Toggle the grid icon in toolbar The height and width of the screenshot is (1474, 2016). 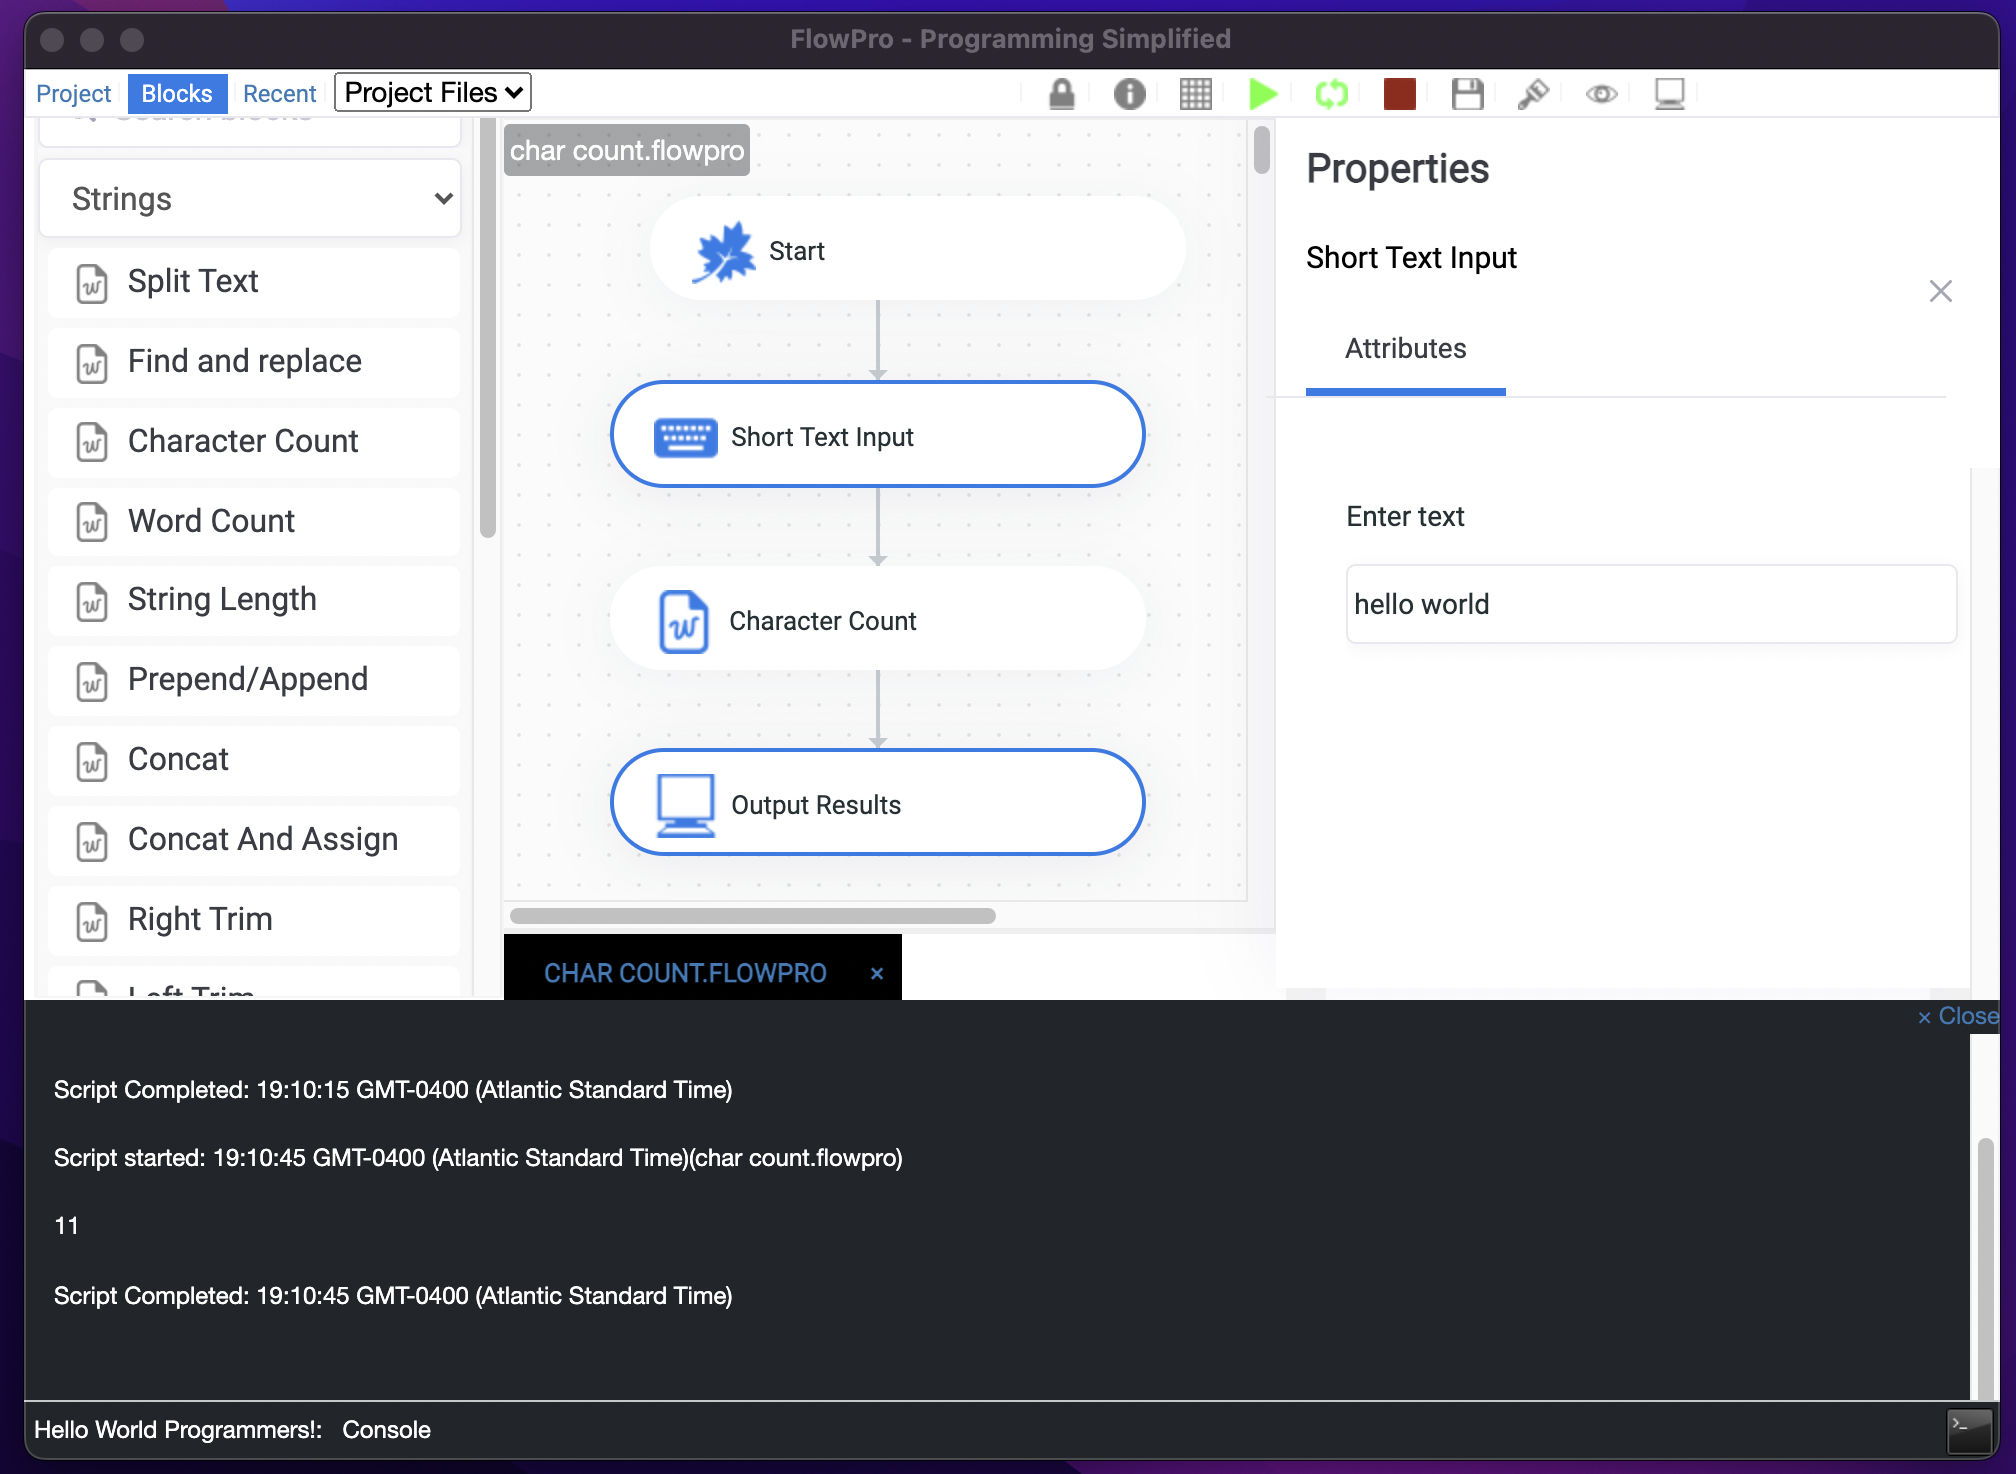point(1195,94)
